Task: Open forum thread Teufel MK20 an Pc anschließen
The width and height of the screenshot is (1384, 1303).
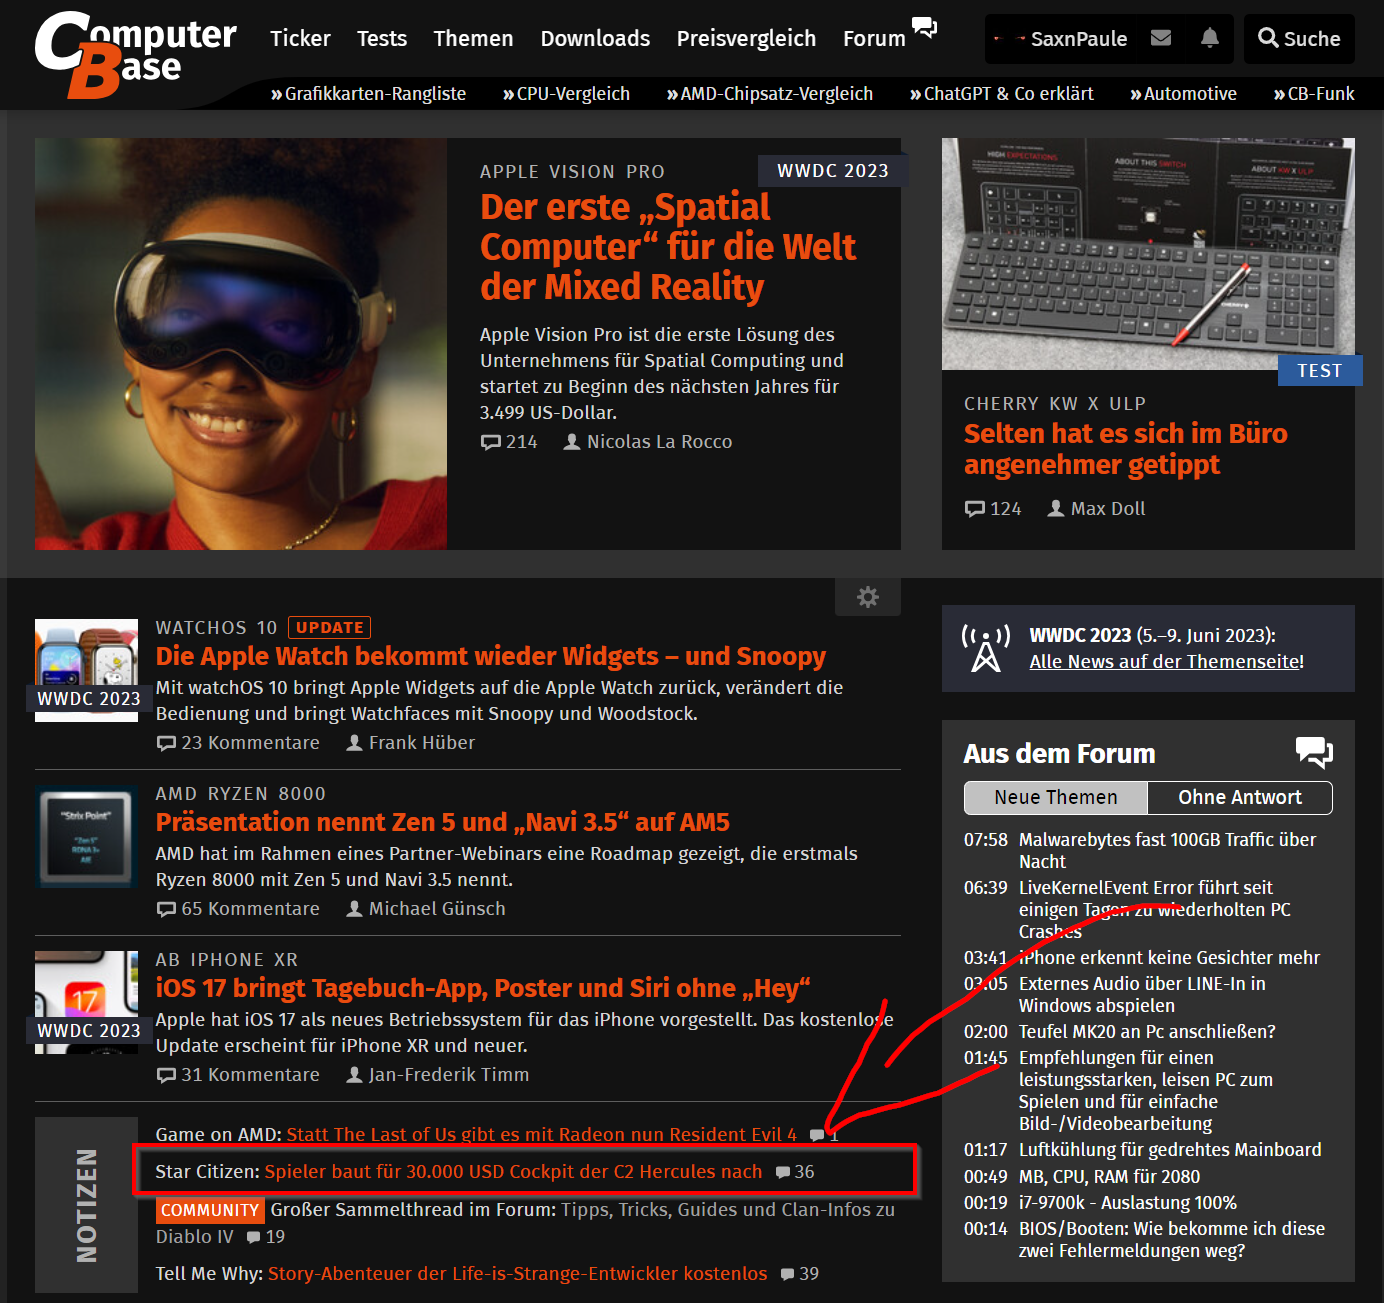Action: 1147,1032
